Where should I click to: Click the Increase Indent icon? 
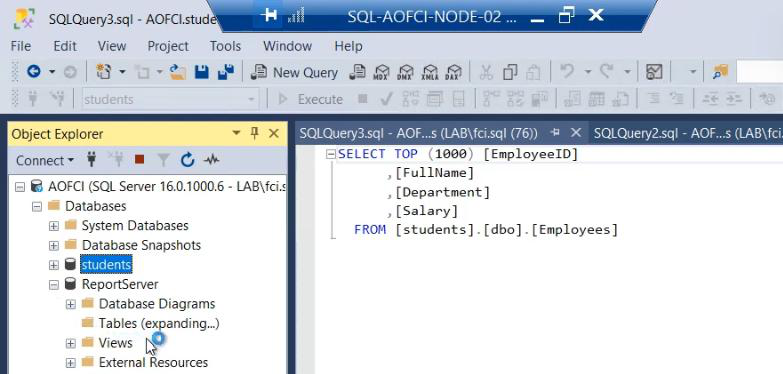[733, 99]
